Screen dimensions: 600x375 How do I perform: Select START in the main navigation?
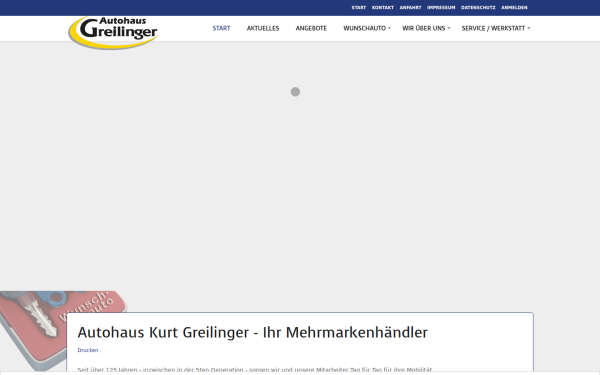point(221,28)
